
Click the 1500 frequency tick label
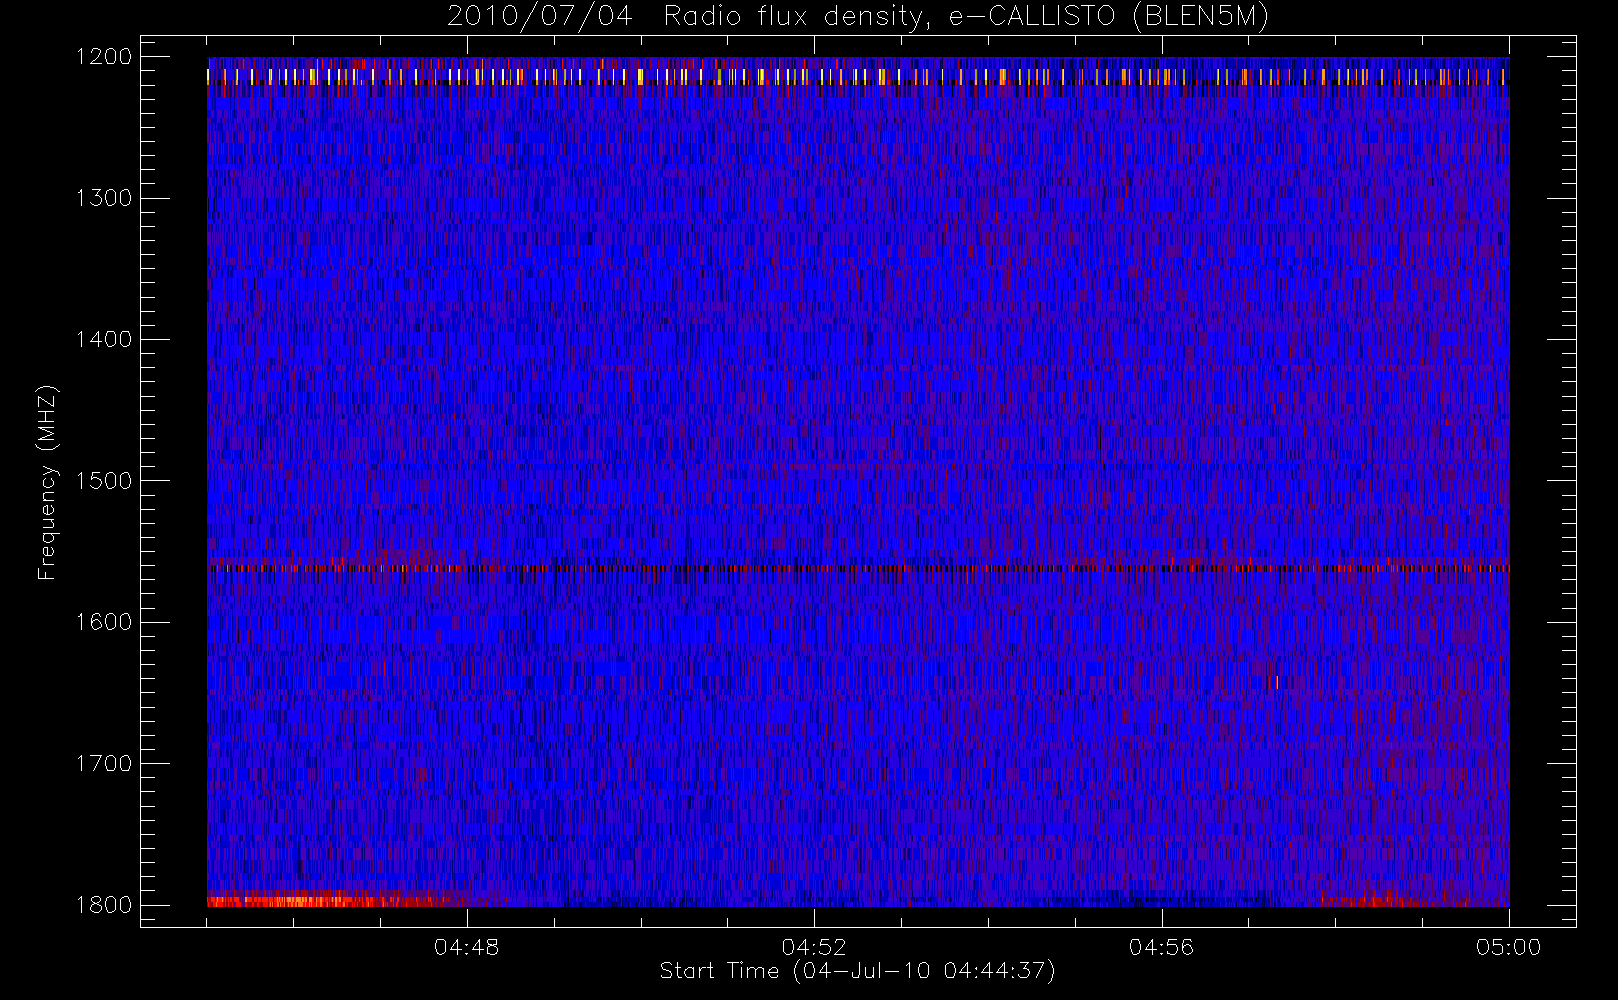[x=104, y=481]
